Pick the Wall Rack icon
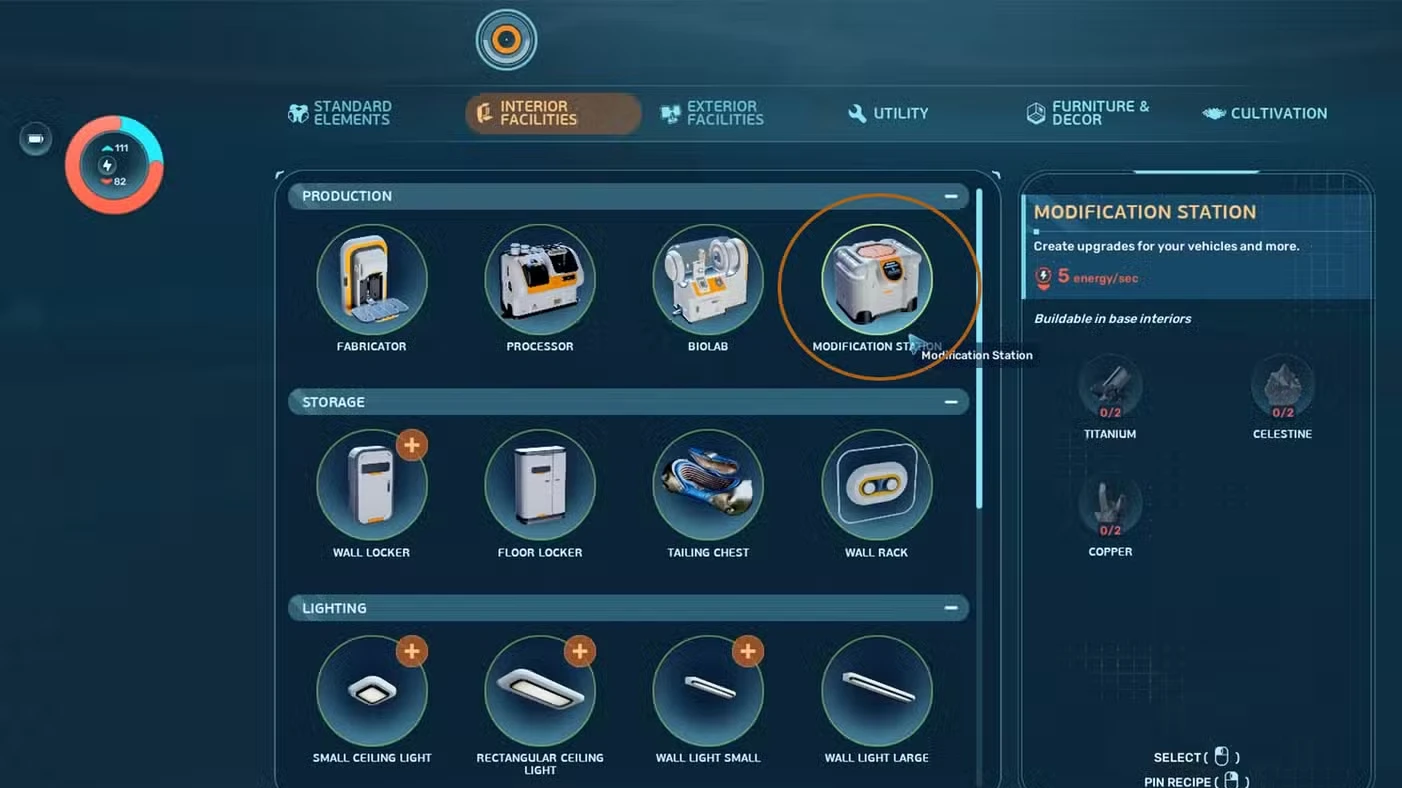The image size is (1402, 788). pos(877,485)
